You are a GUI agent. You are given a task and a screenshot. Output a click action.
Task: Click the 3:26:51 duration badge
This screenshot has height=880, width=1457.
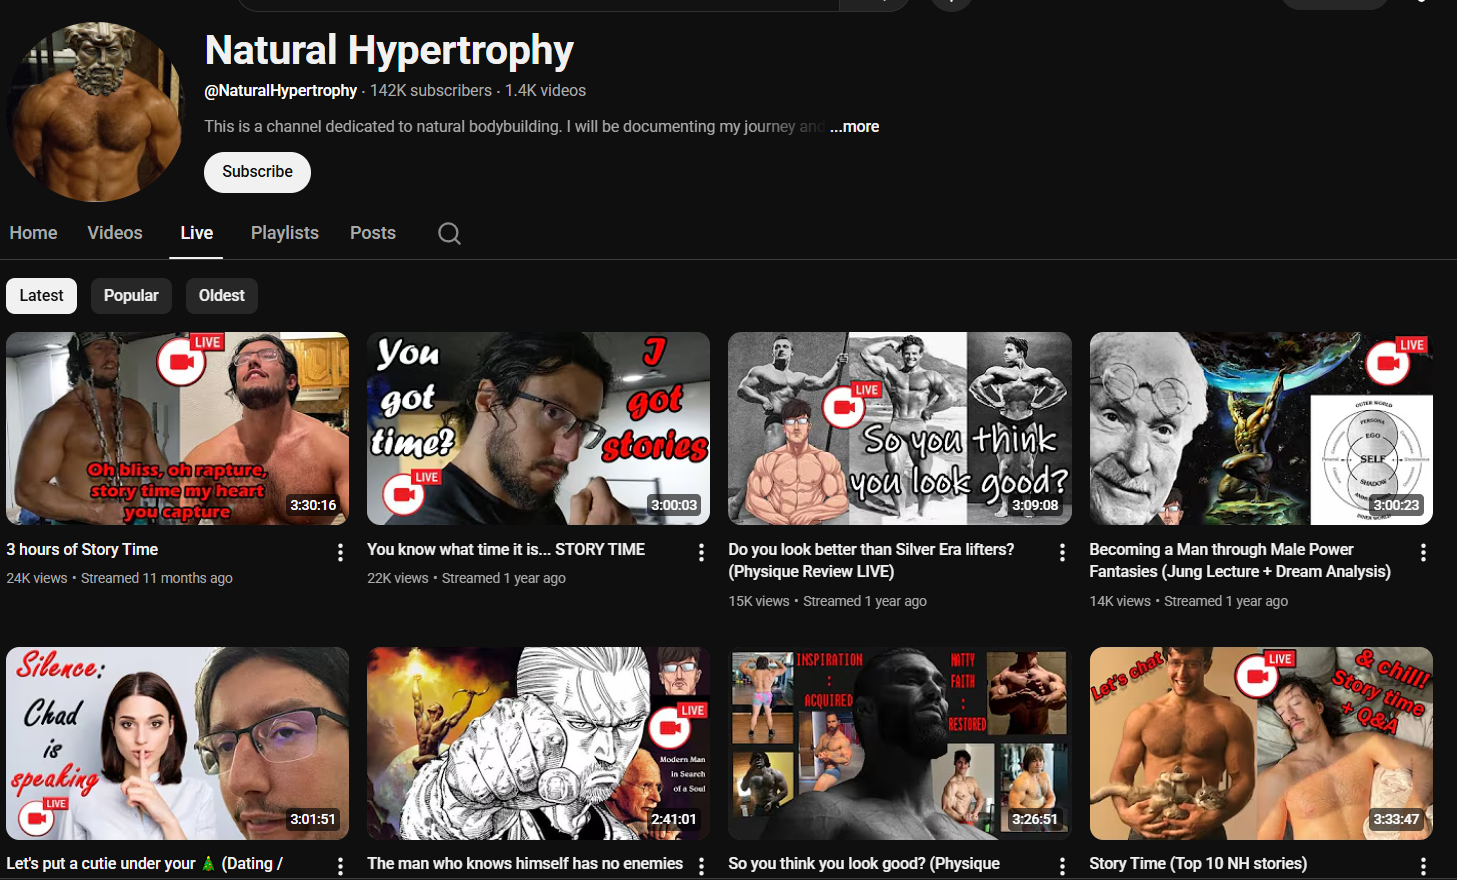pyautogui.click(x=1035, y=819)
